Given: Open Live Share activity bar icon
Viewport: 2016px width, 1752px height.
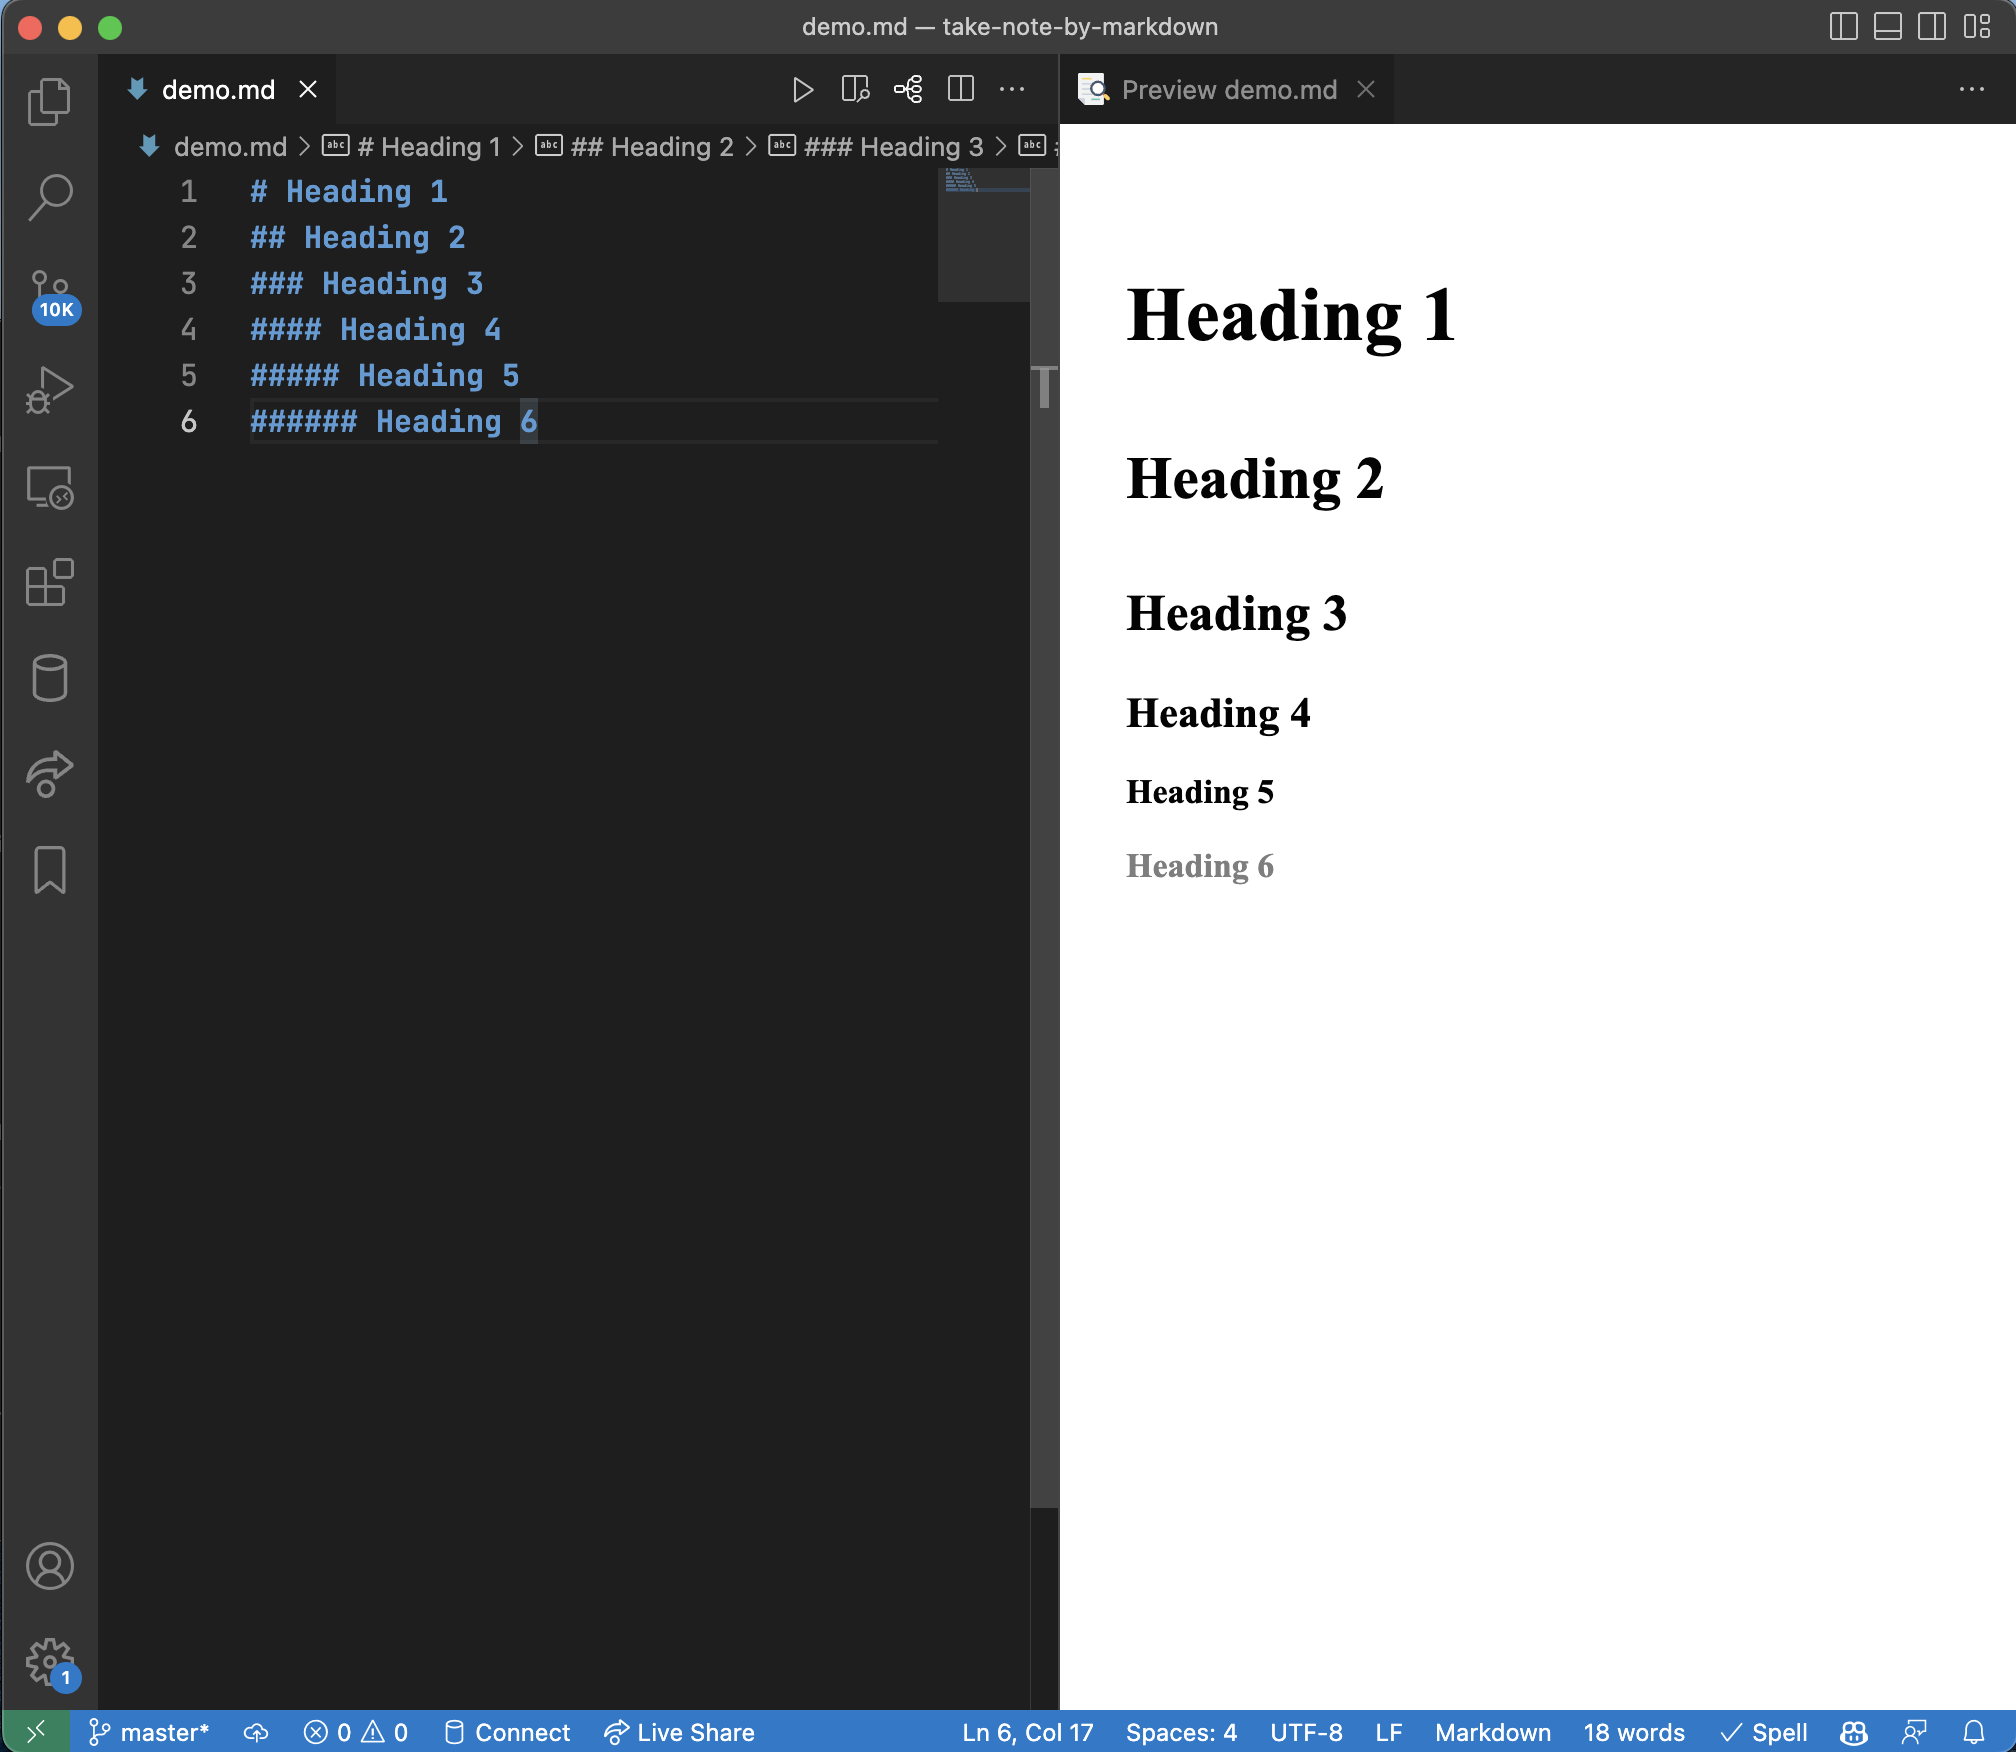Looking at the screenshot, I should tap(49, 775).
